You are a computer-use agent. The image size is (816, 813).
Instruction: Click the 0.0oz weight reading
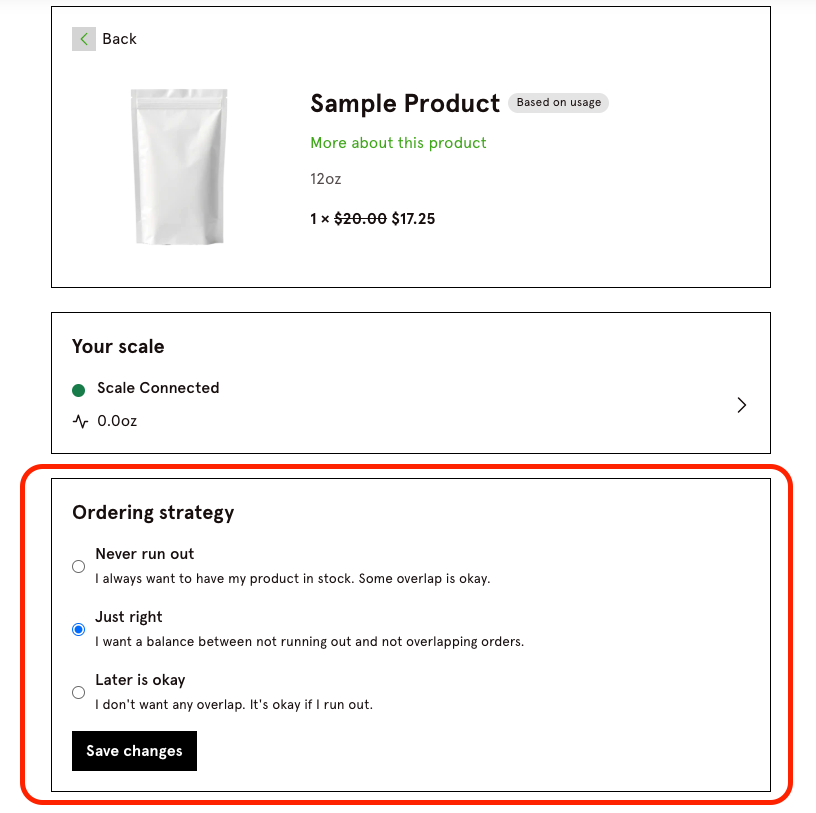[117, 421]
